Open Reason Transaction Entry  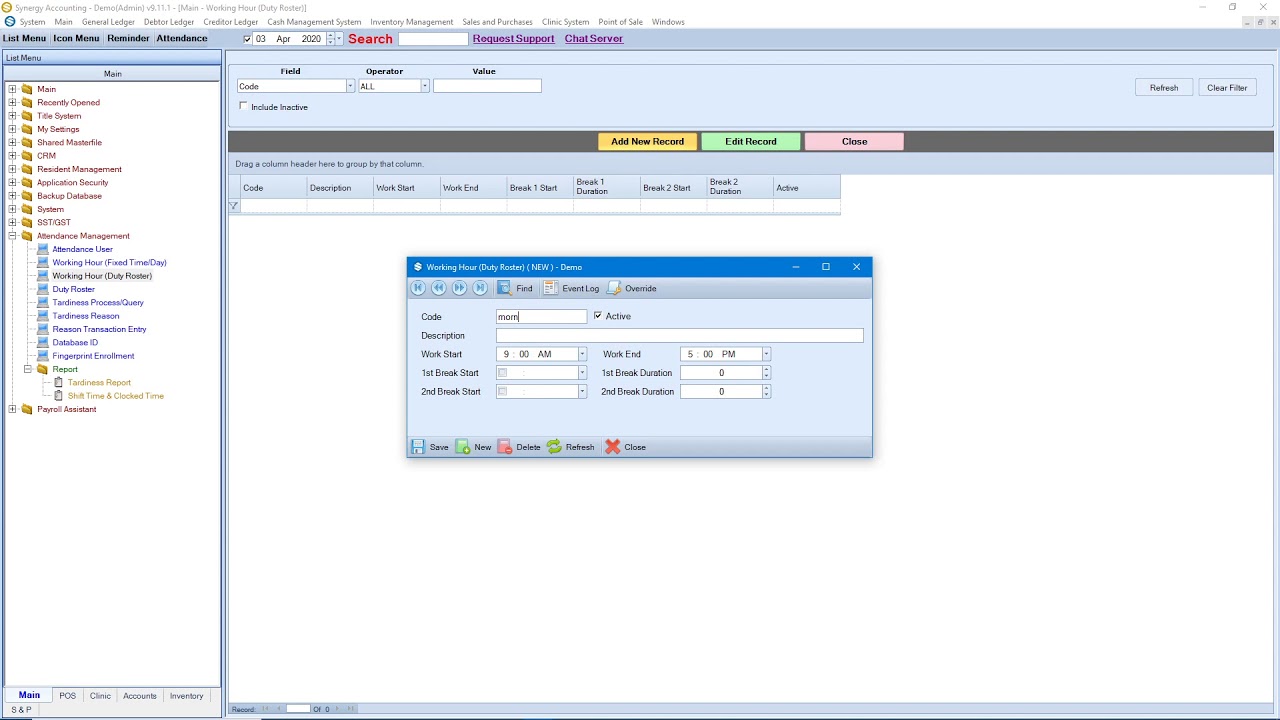click(99, 329)
